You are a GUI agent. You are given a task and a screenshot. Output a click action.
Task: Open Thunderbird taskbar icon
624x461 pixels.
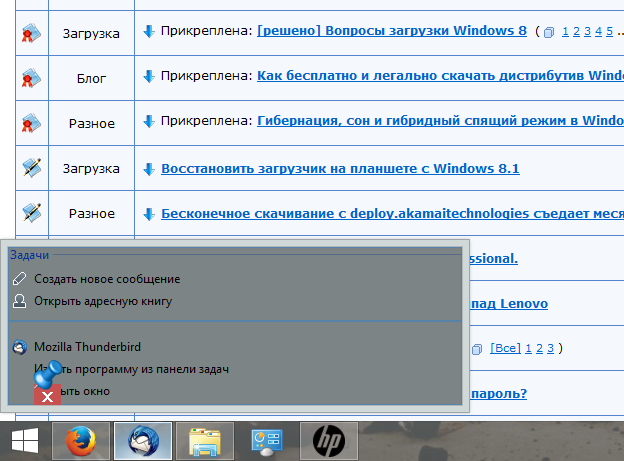143,441
